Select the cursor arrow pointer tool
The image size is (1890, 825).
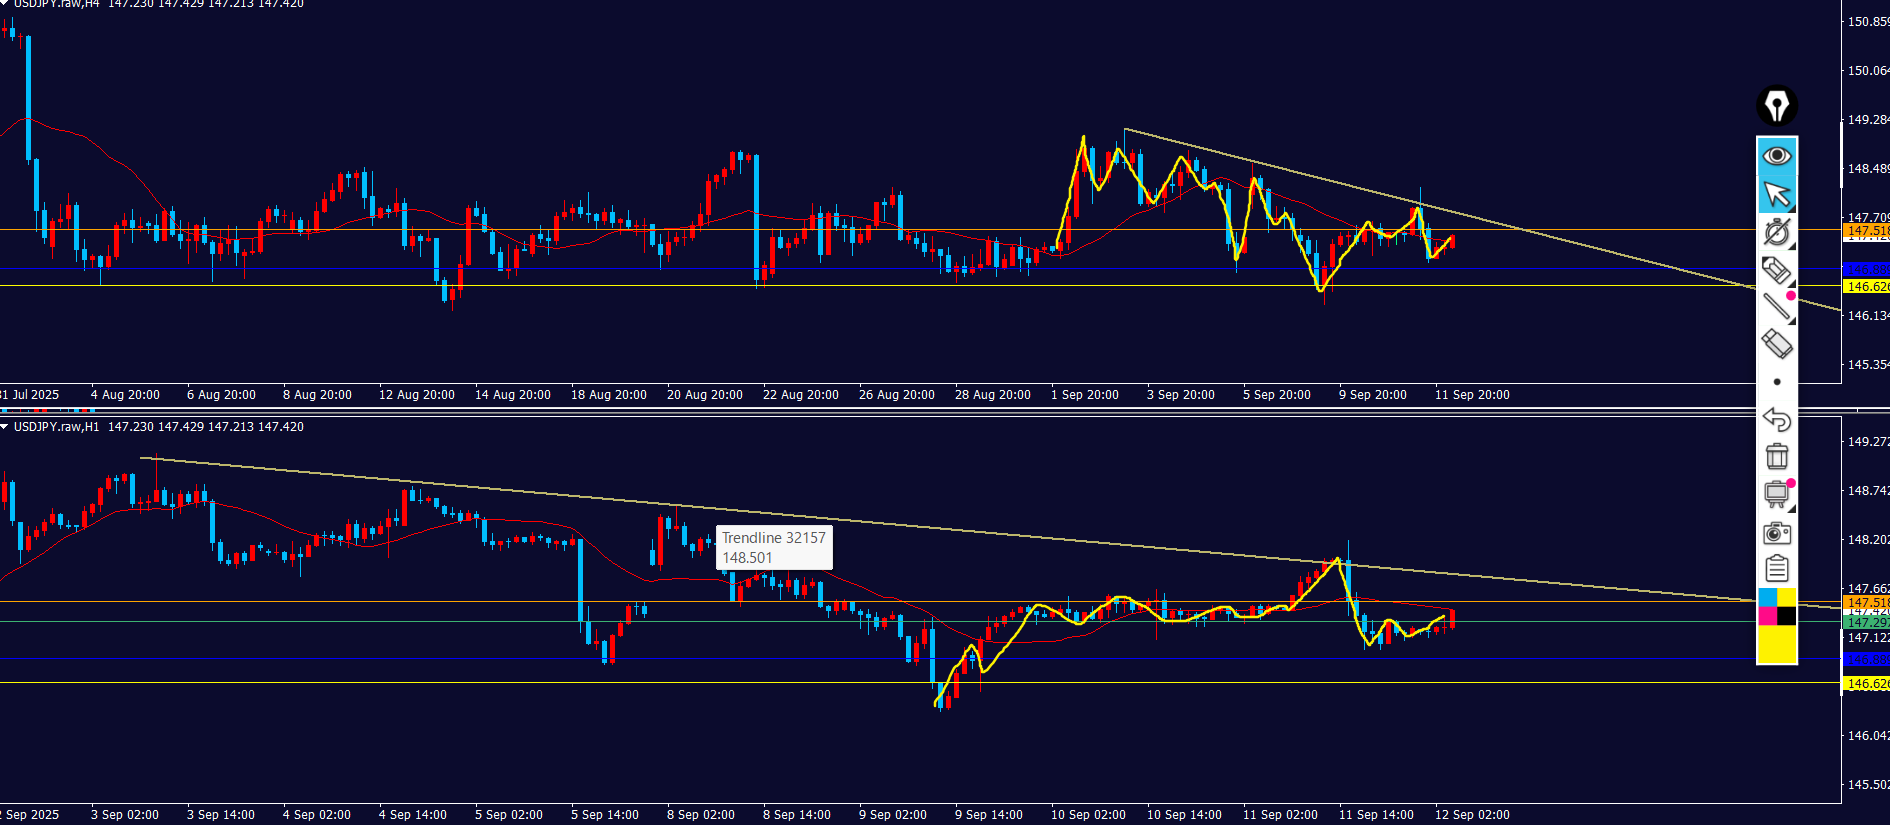click(1776, 194)
